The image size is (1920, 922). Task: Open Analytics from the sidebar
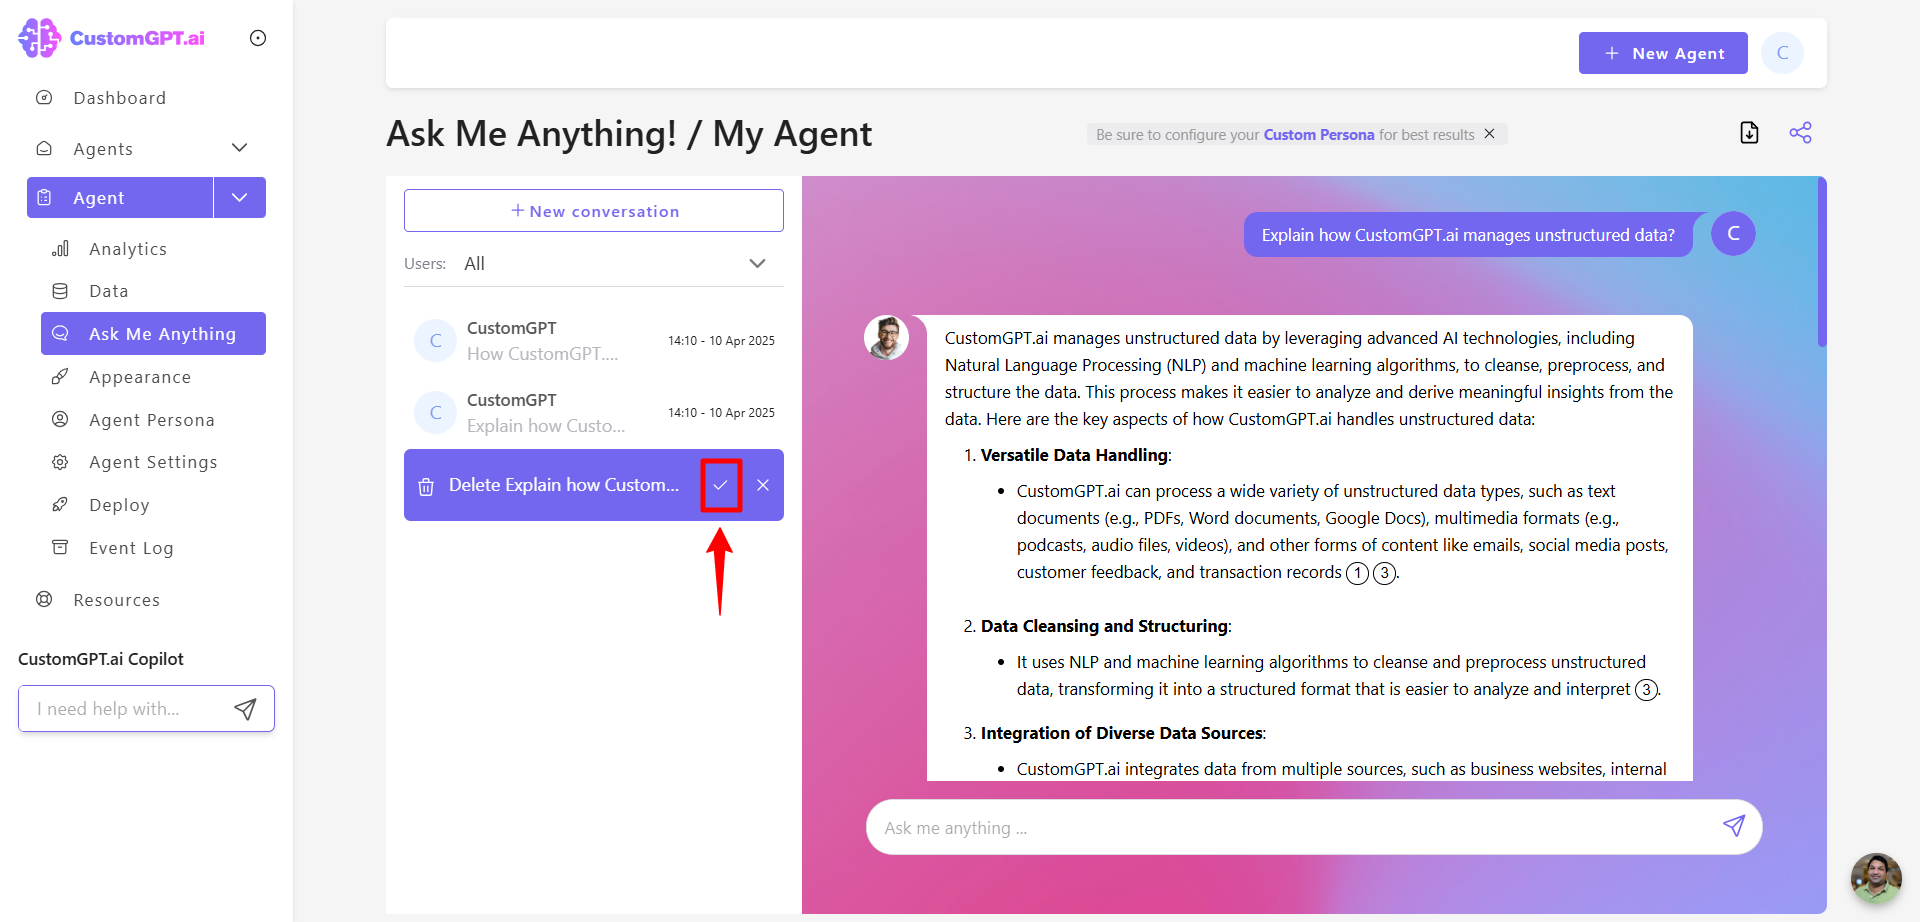coord(128,249)
